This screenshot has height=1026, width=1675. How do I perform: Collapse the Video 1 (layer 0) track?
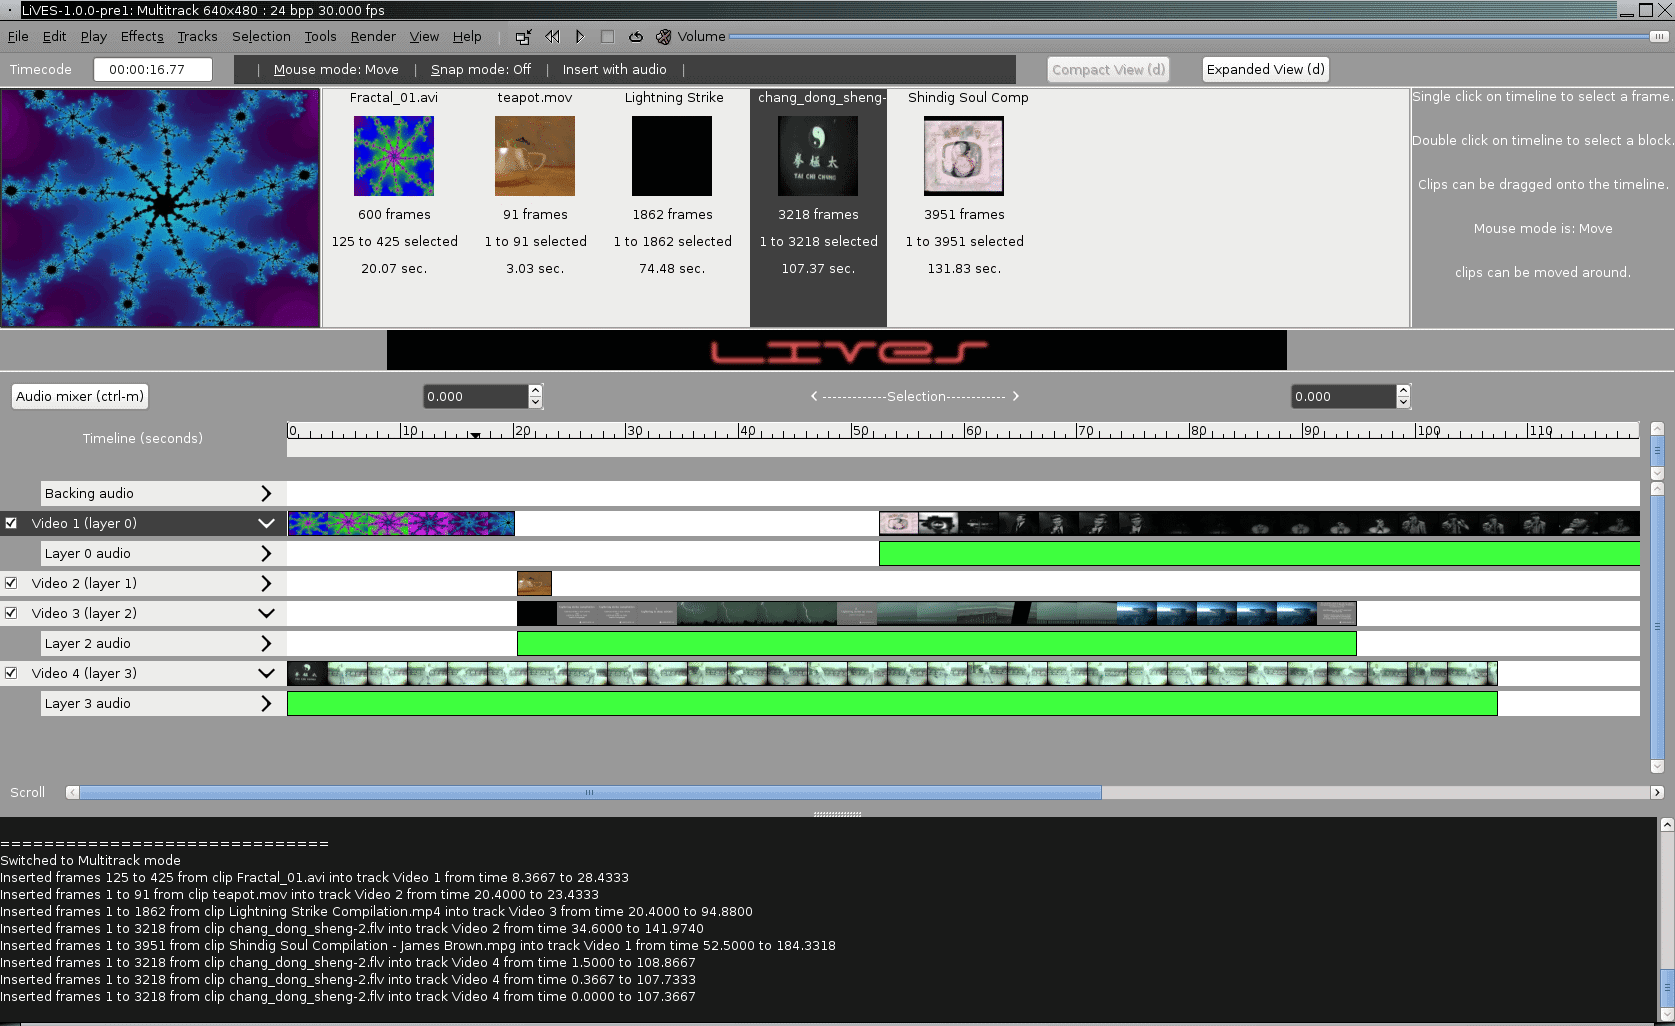[266, 523]
